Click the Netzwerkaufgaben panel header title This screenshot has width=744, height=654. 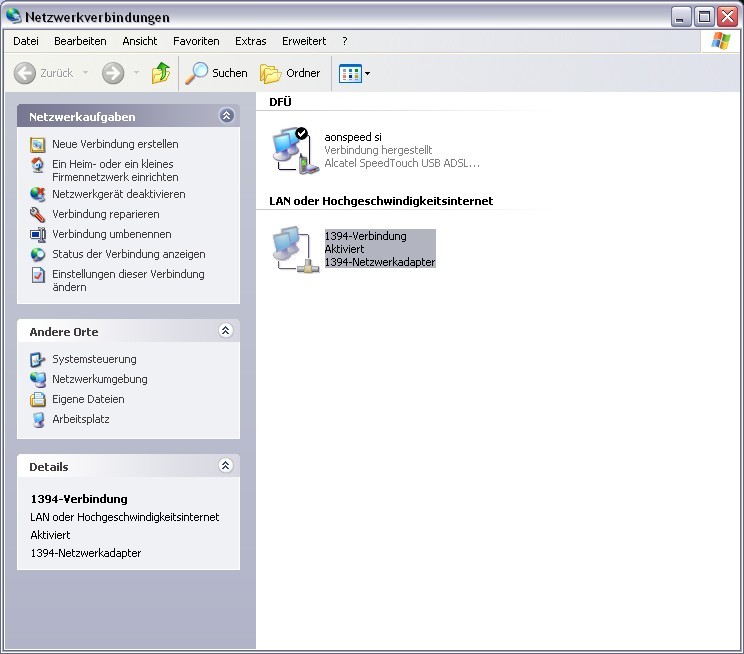(x=82, y=117)
